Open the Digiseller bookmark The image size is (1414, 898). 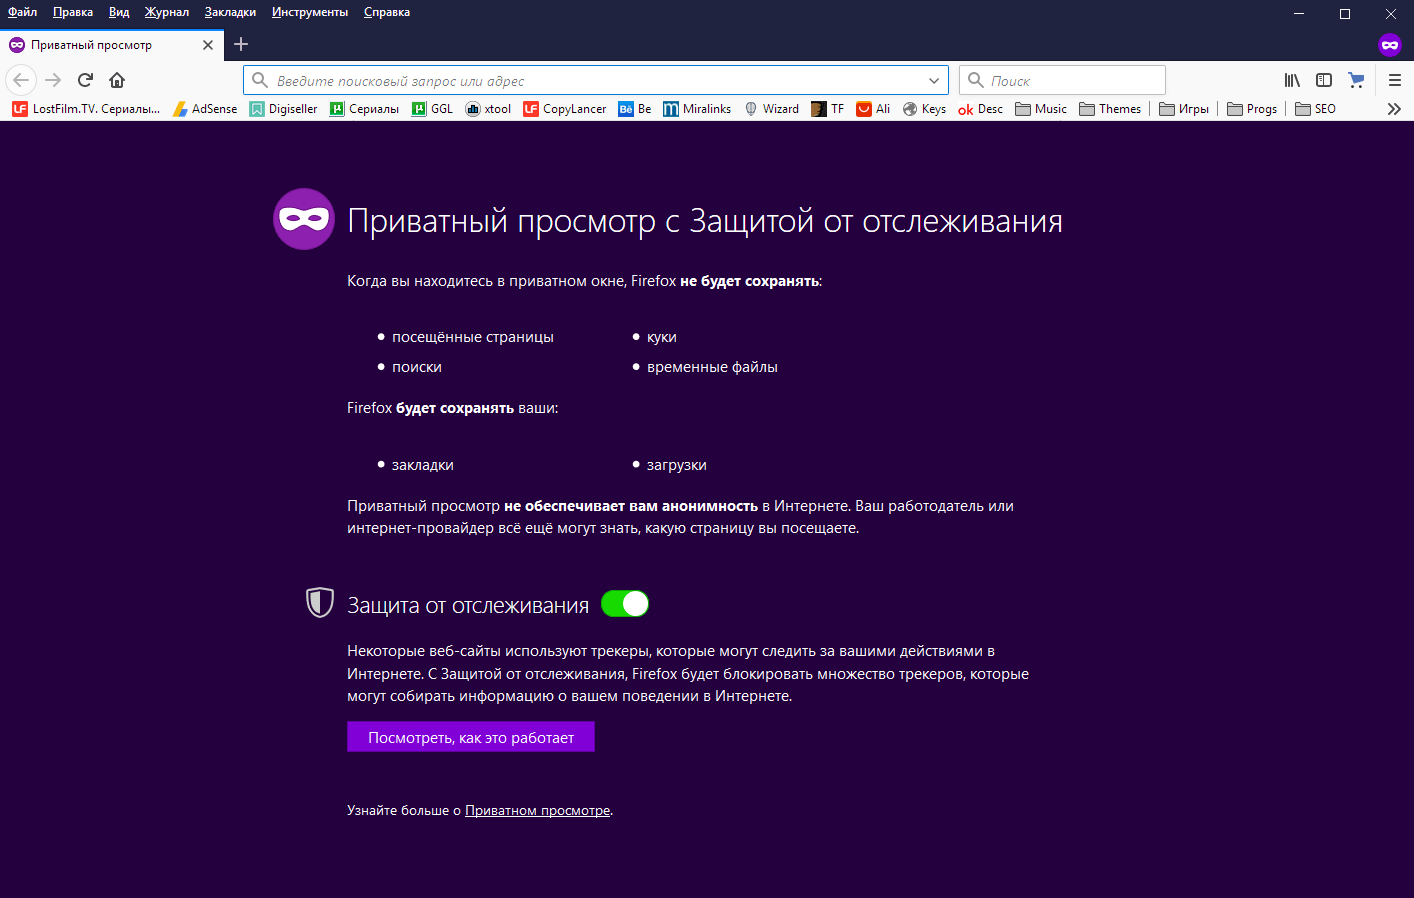point(284,109)
